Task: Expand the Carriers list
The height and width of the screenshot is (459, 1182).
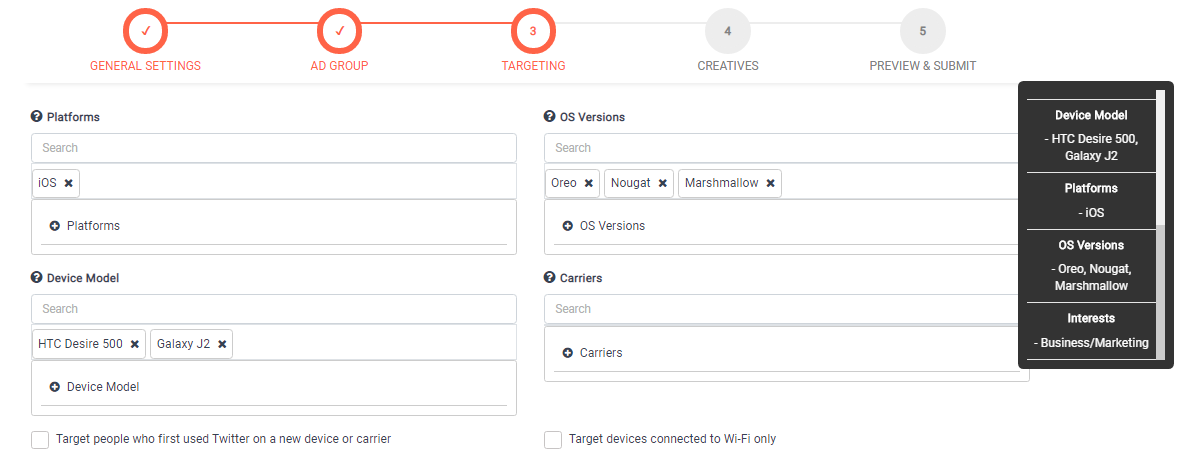Action: [x=568, y=353]
